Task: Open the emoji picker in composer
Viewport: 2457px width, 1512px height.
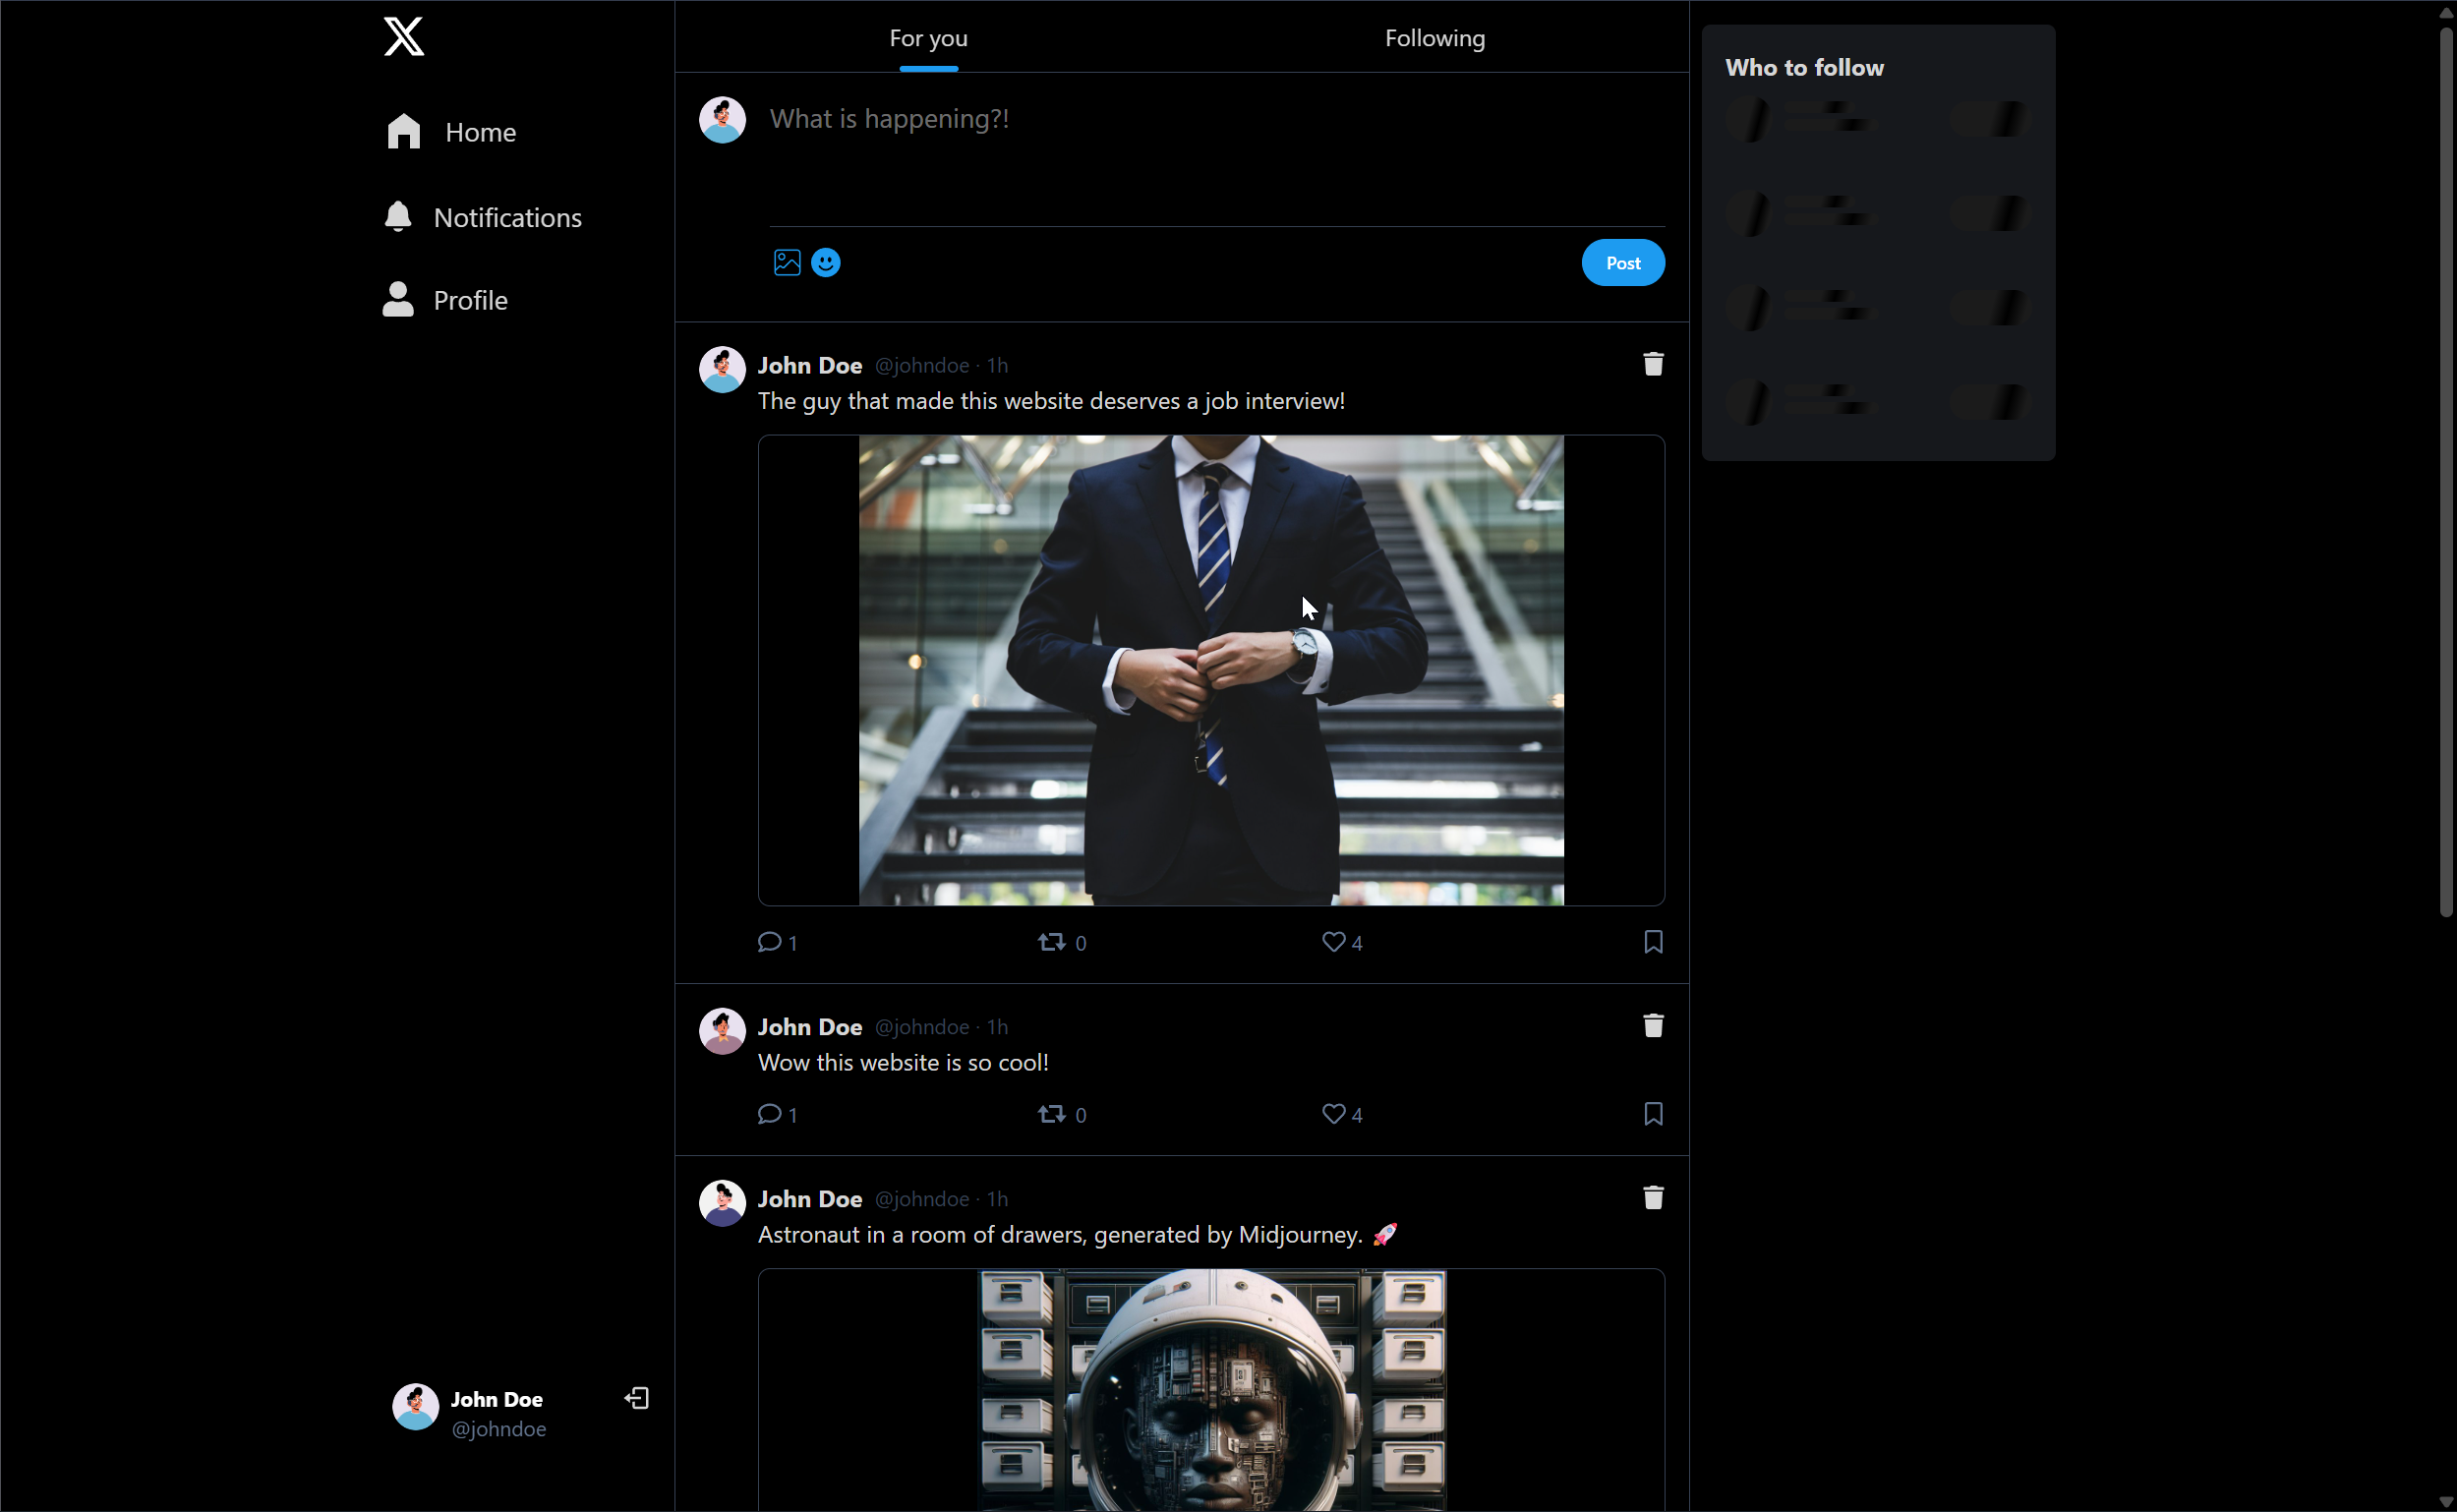Action: click(826, 263)
